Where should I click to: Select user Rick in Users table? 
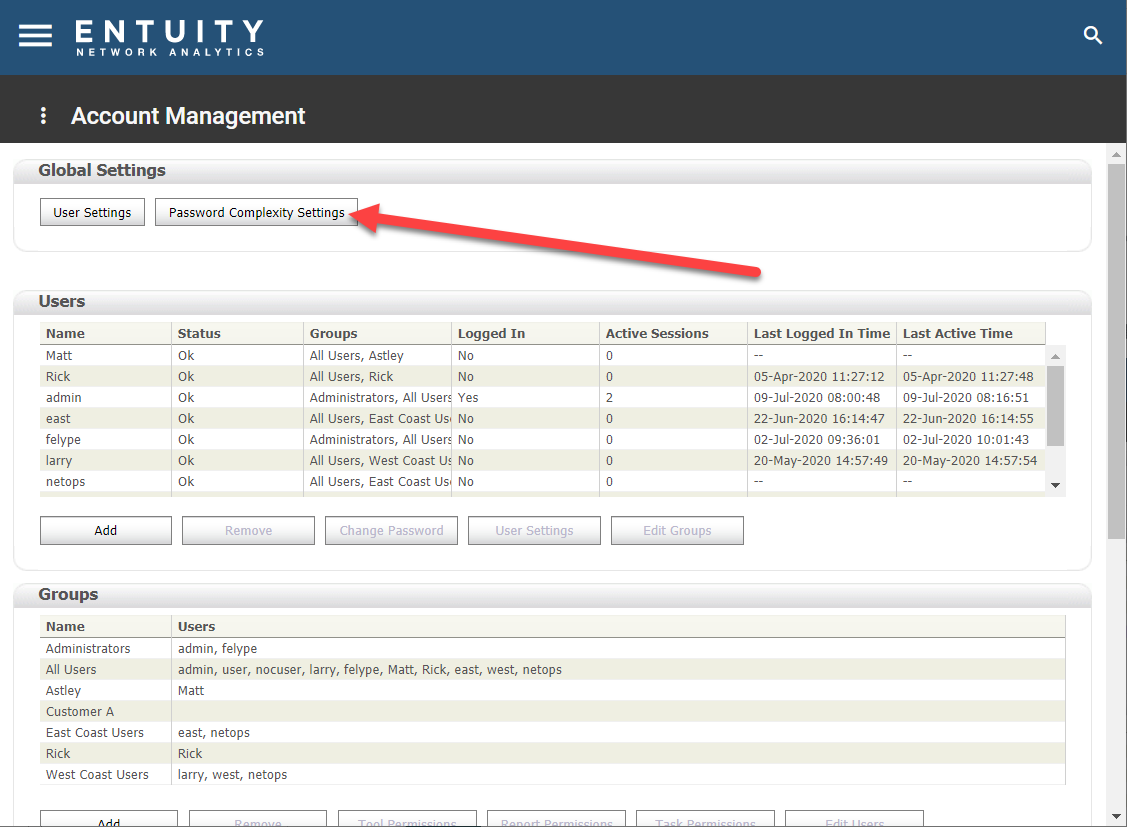tap(543, 376)
